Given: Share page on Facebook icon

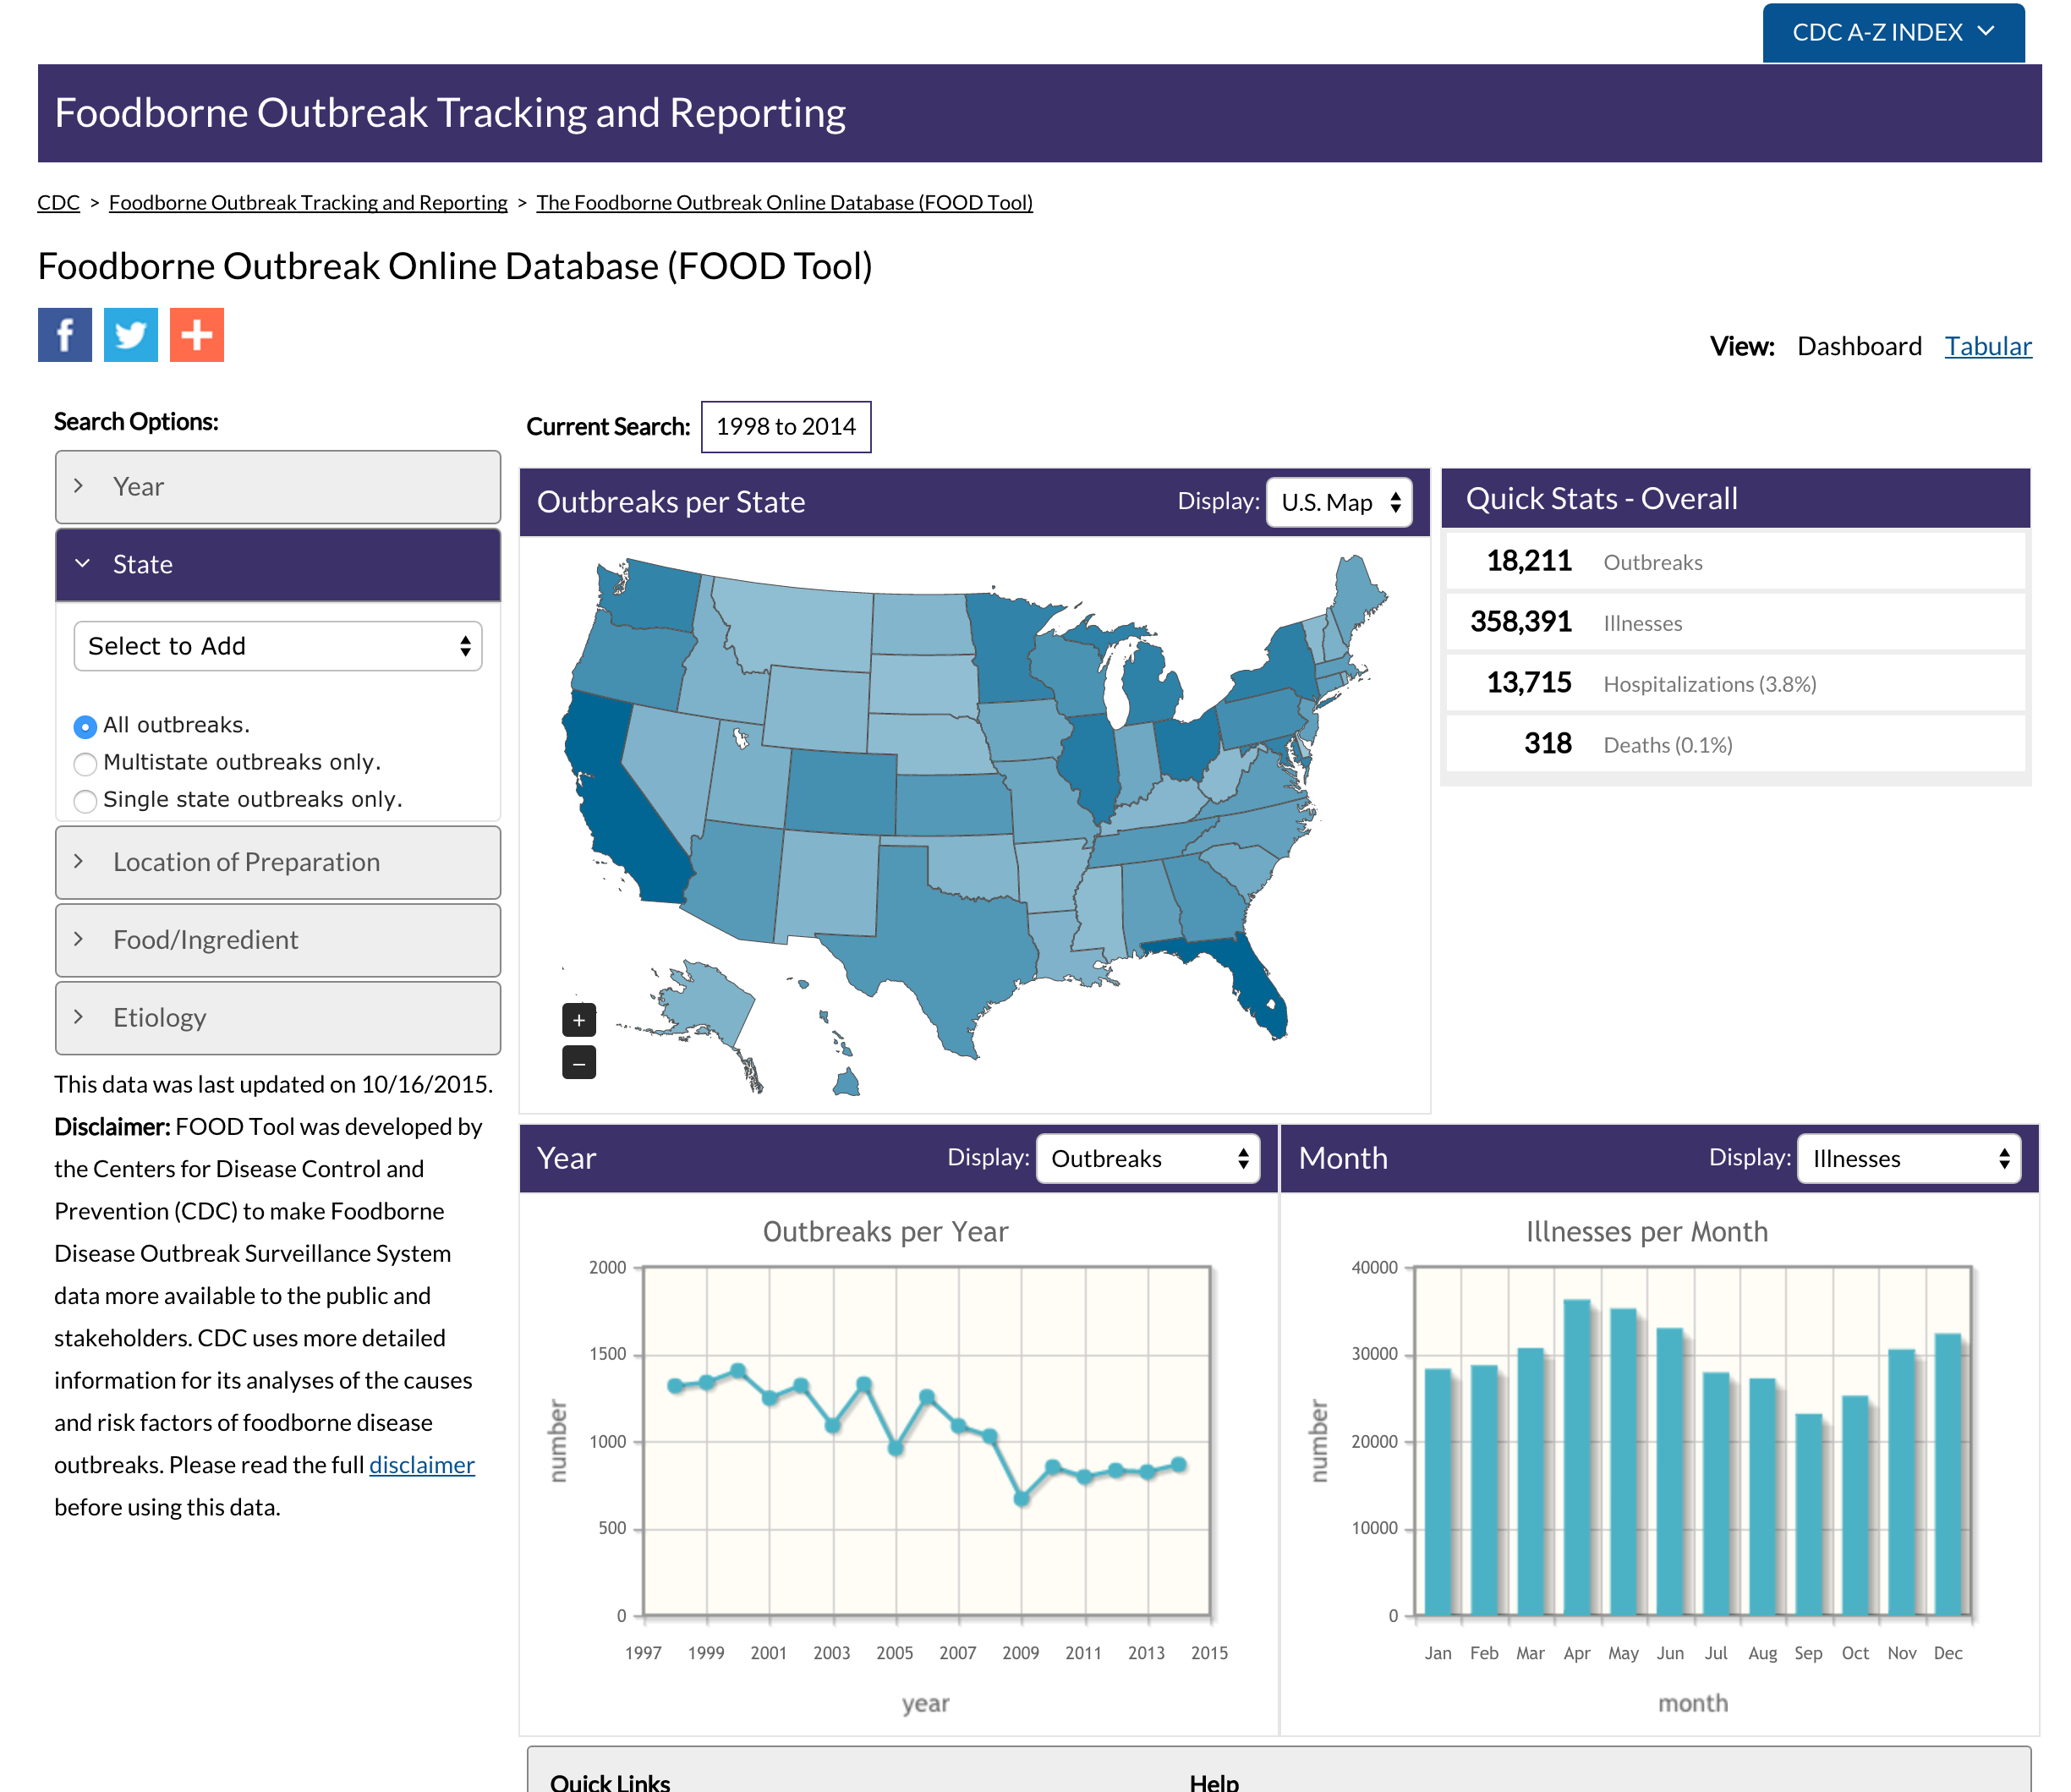Looking at the screenshot, I should 65,335.
